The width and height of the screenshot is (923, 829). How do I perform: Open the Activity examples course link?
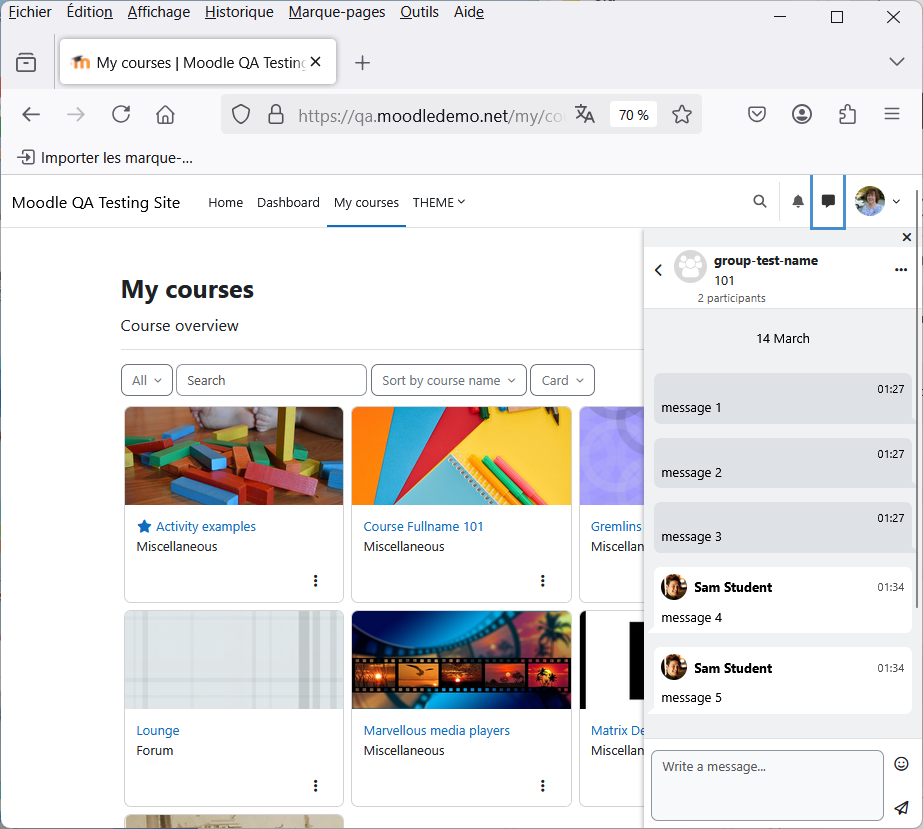pyautogui.click(x=206, y=526)
